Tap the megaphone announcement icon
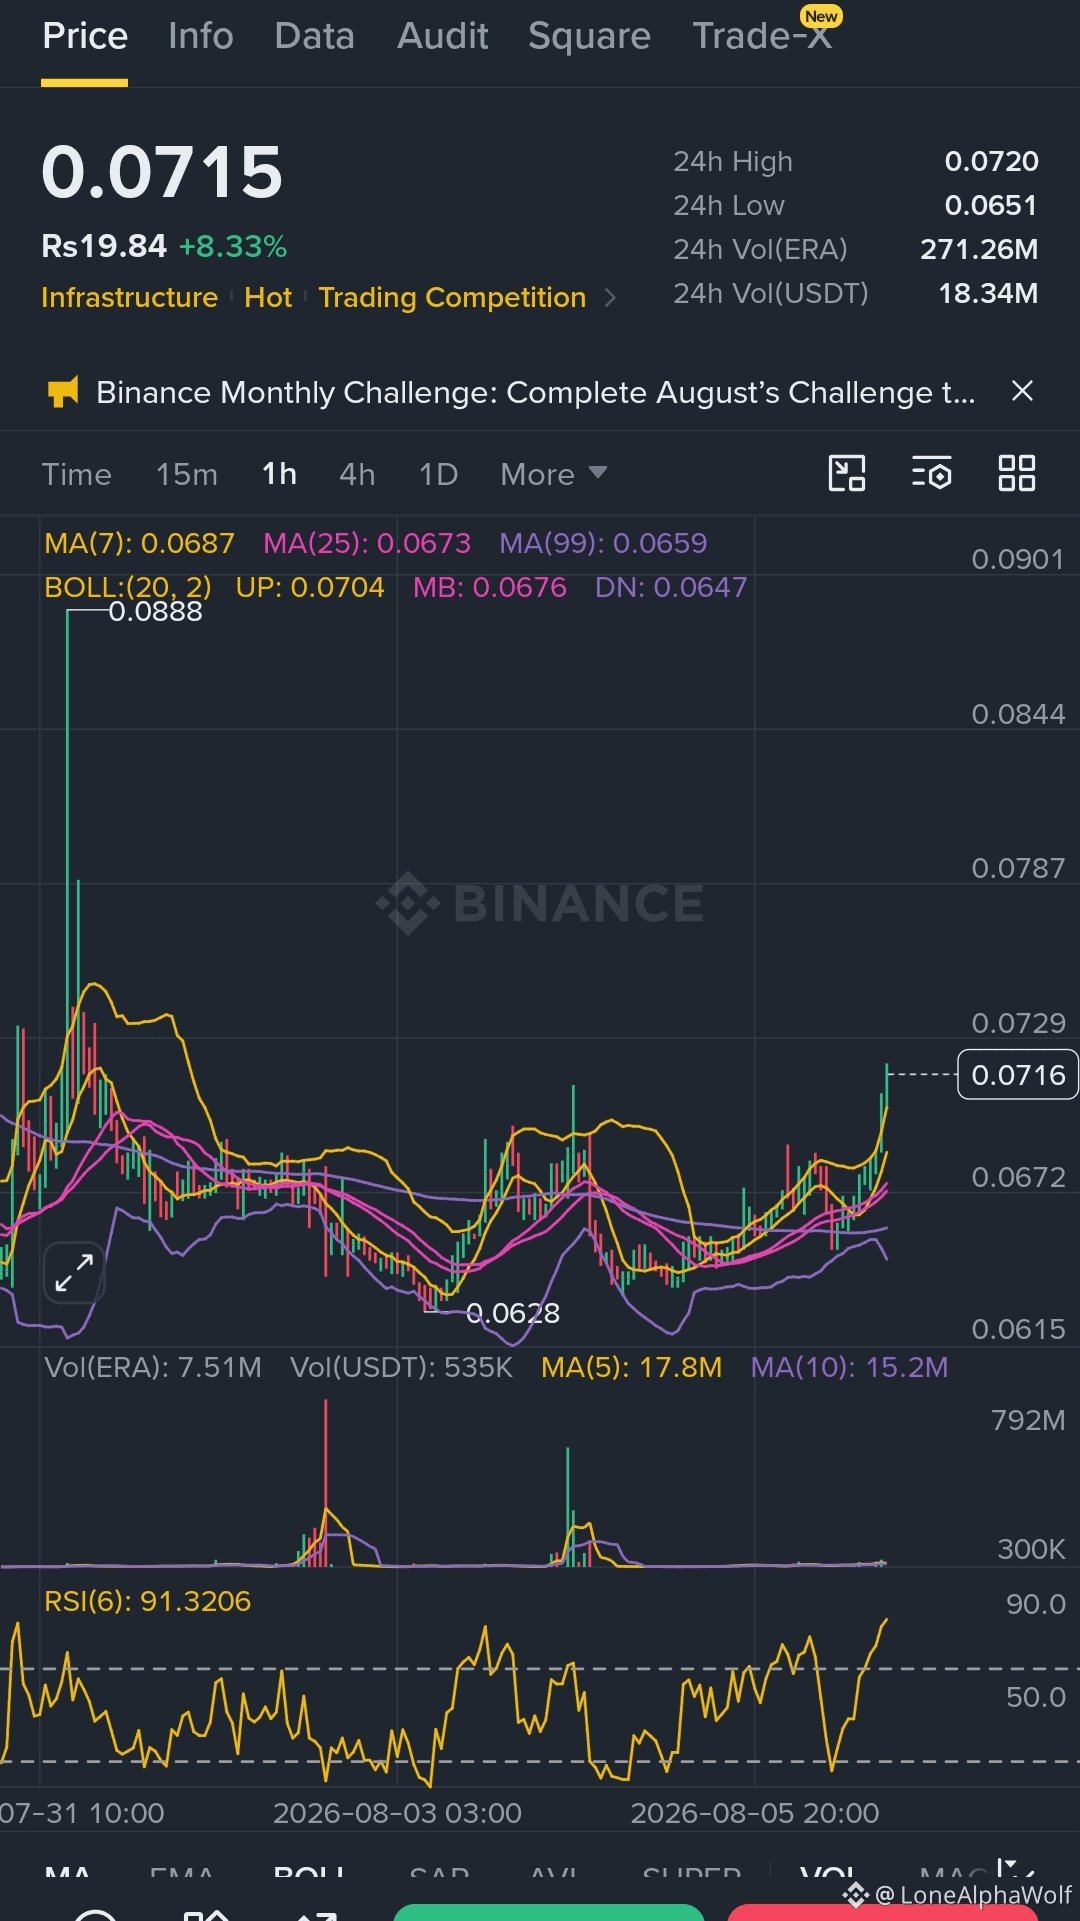1080x1921 pixels. [63, 392]
